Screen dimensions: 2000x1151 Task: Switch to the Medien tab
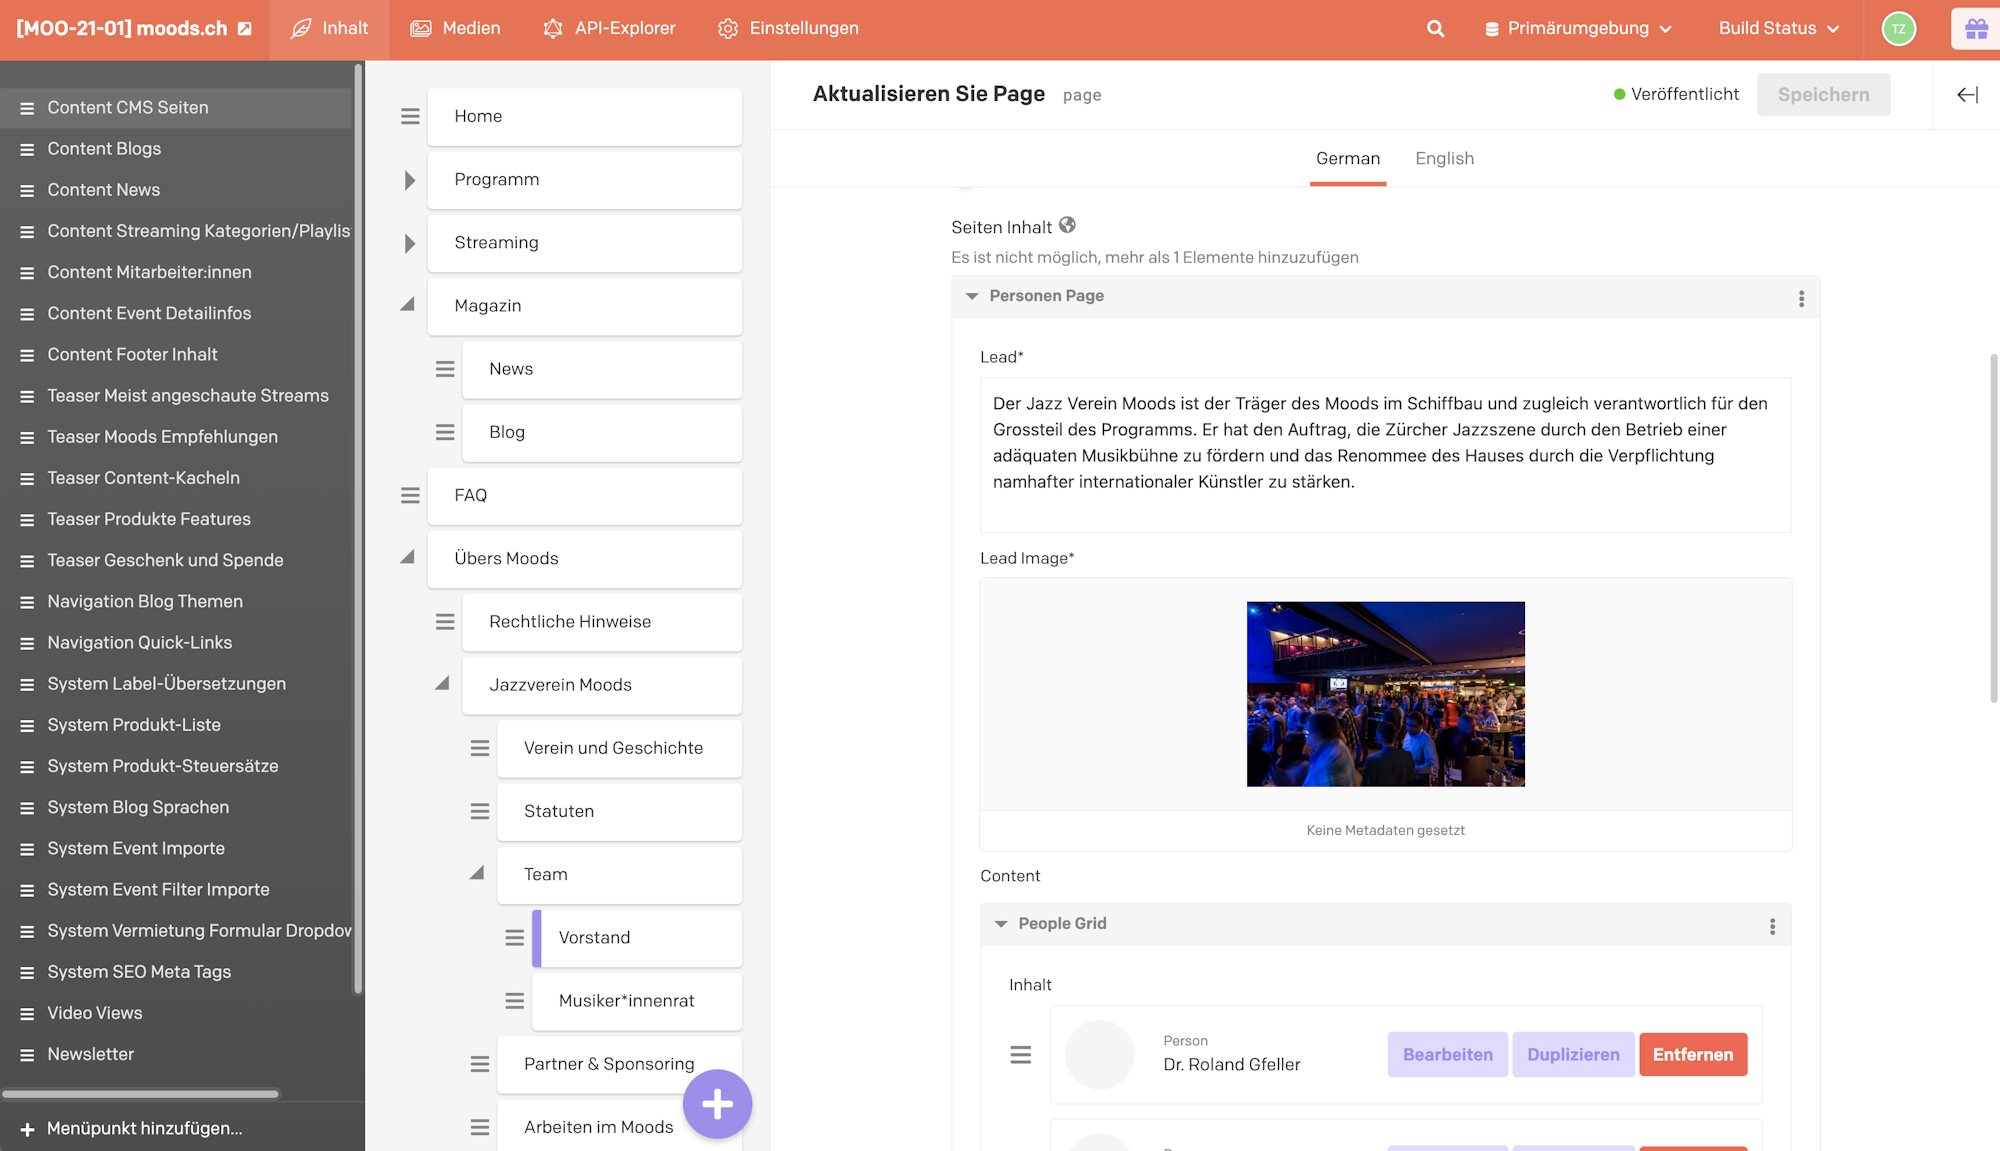tap(455, 29)
